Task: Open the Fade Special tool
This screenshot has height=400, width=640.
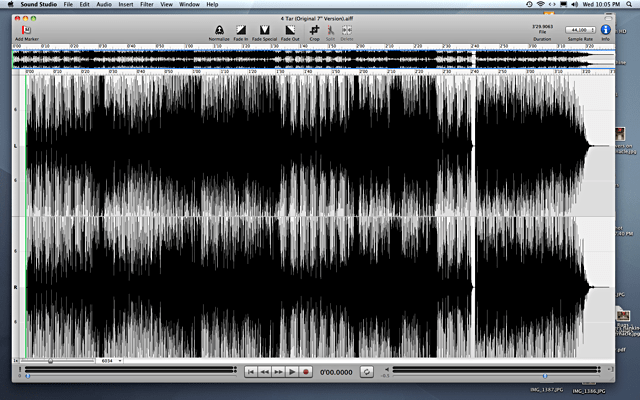Action: point(265,30)
